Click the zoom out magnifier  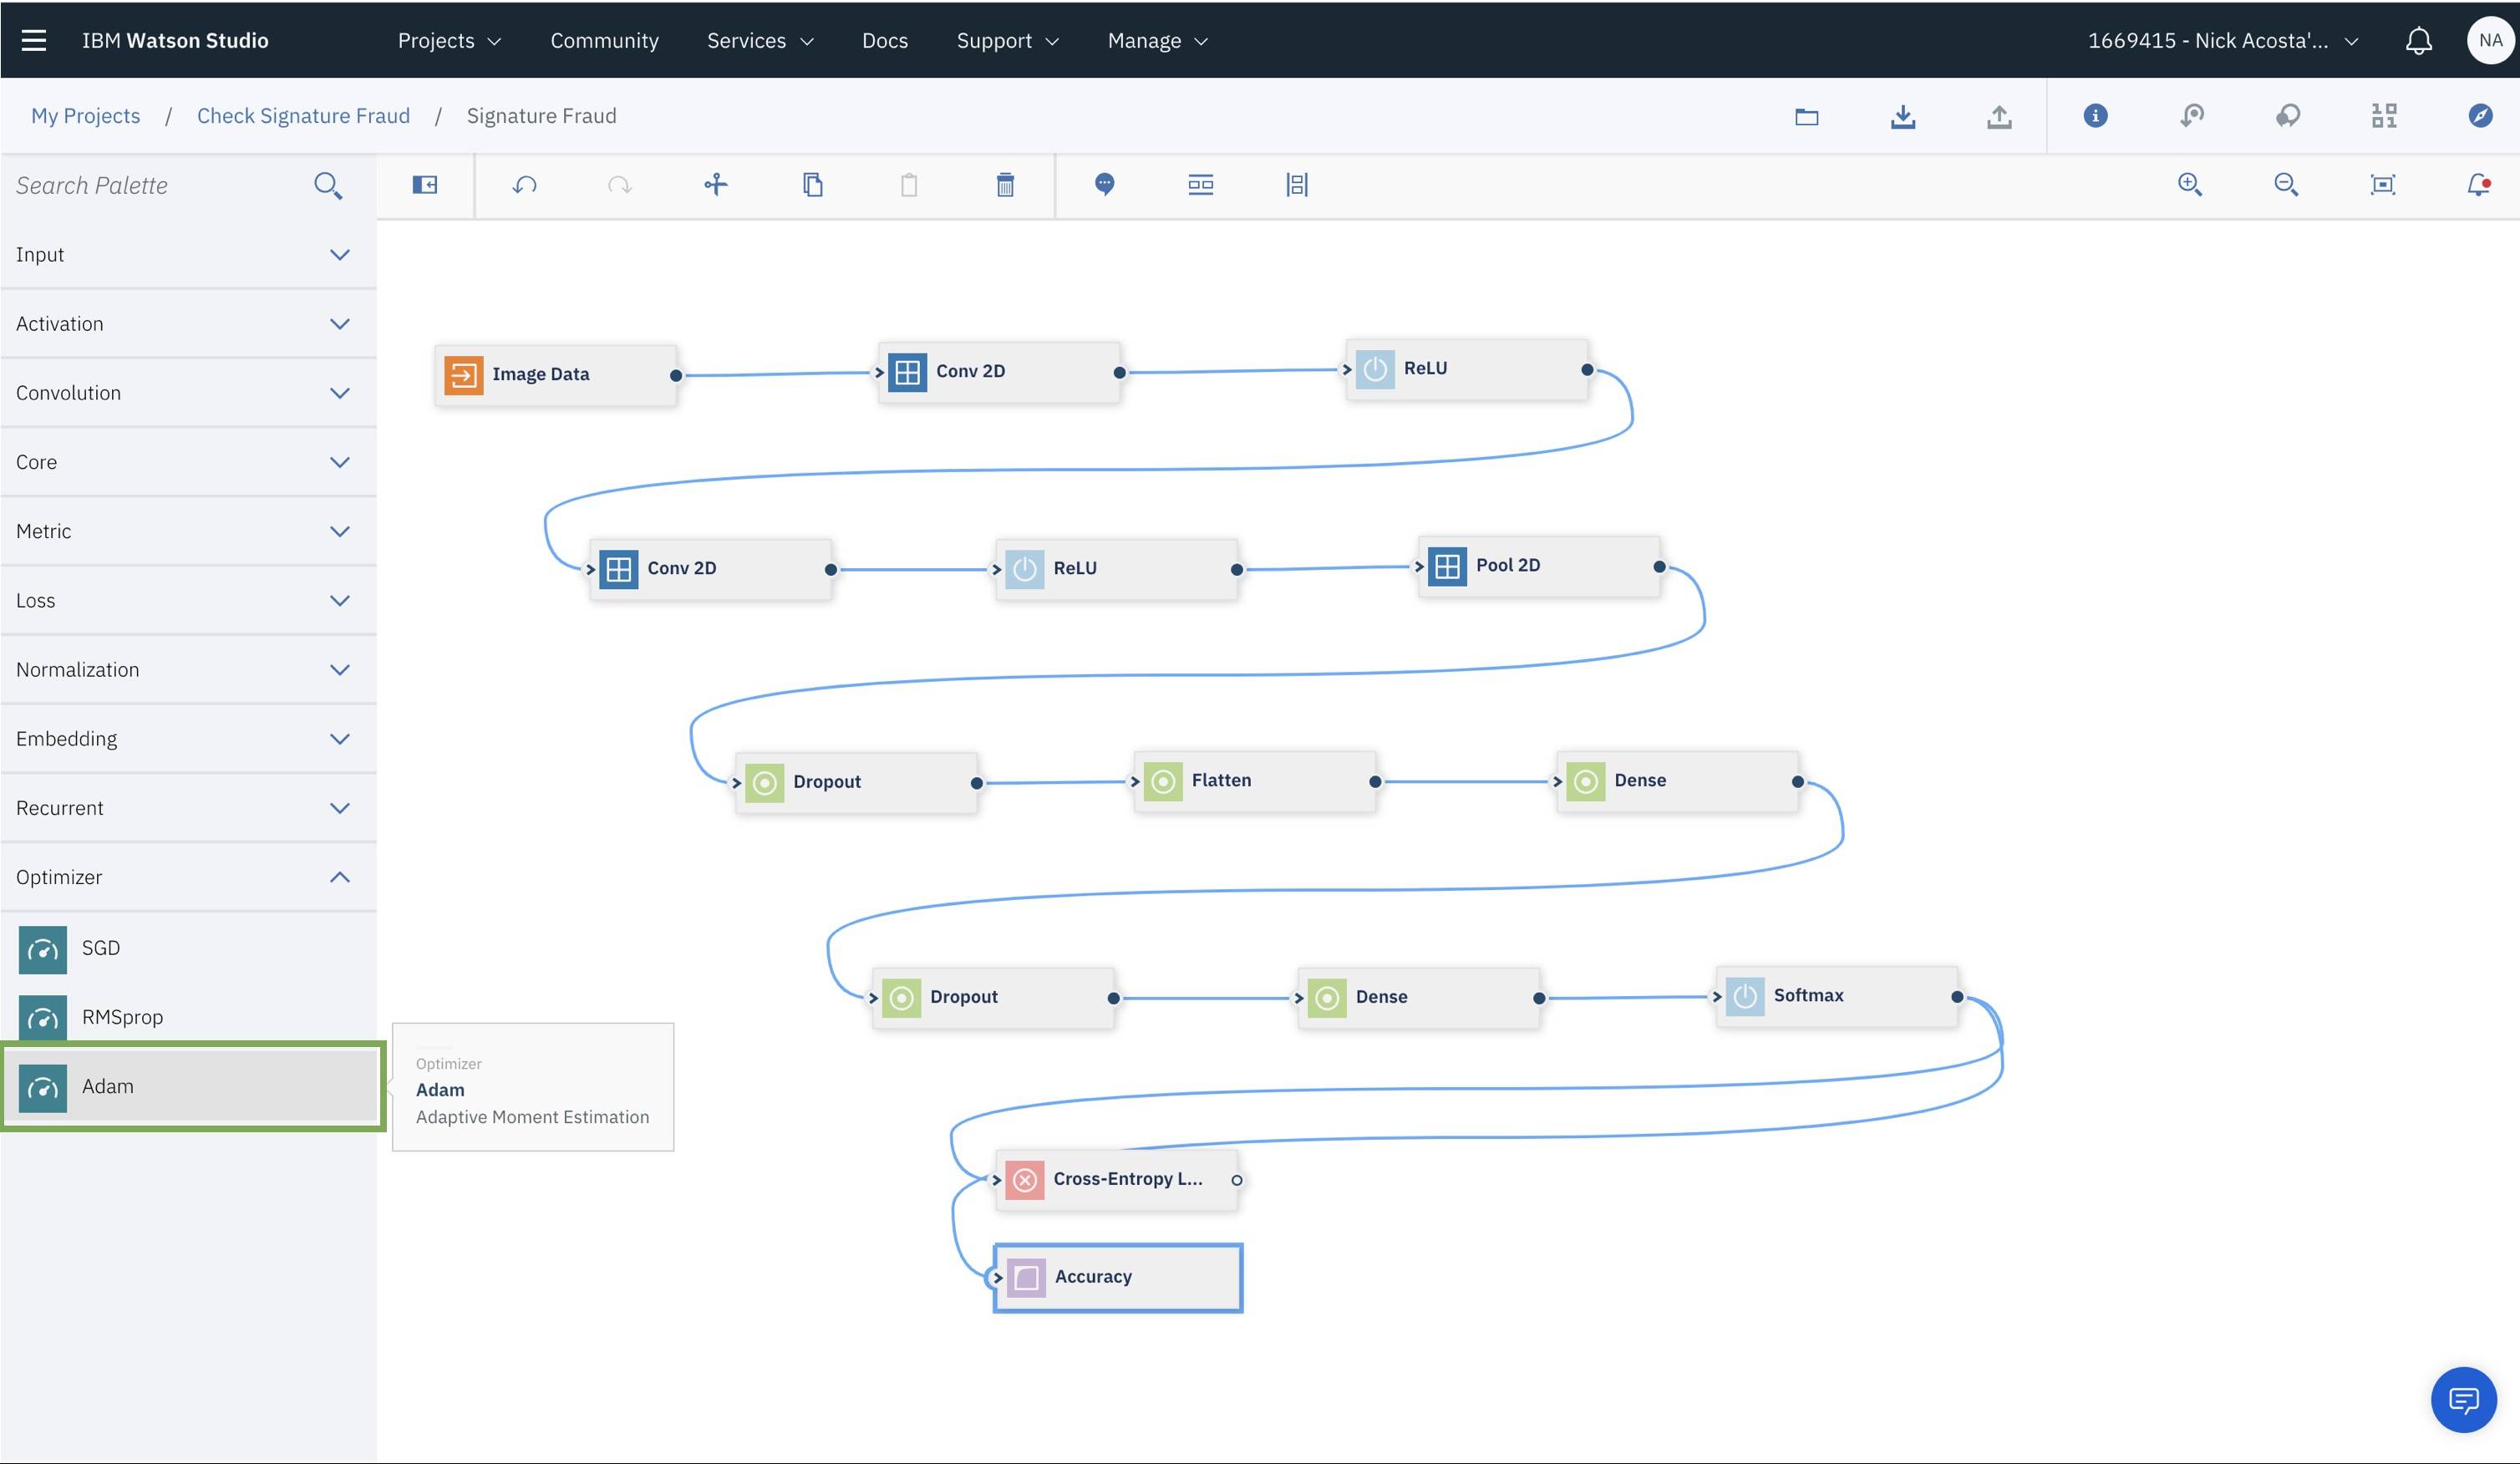2286,184
